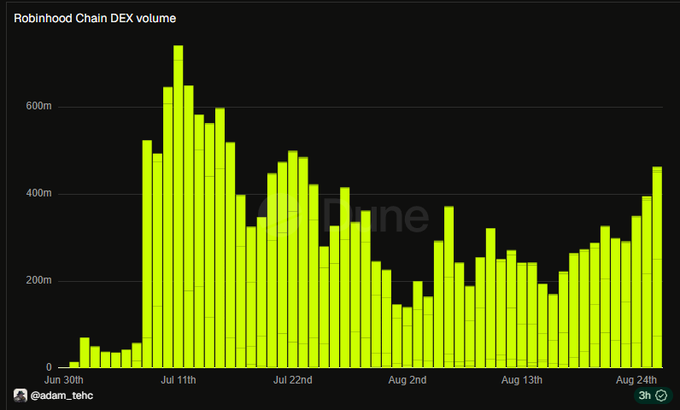
Task: Click the 0 y-axis label
Action: pyautogui.click(x=49, y=367)
